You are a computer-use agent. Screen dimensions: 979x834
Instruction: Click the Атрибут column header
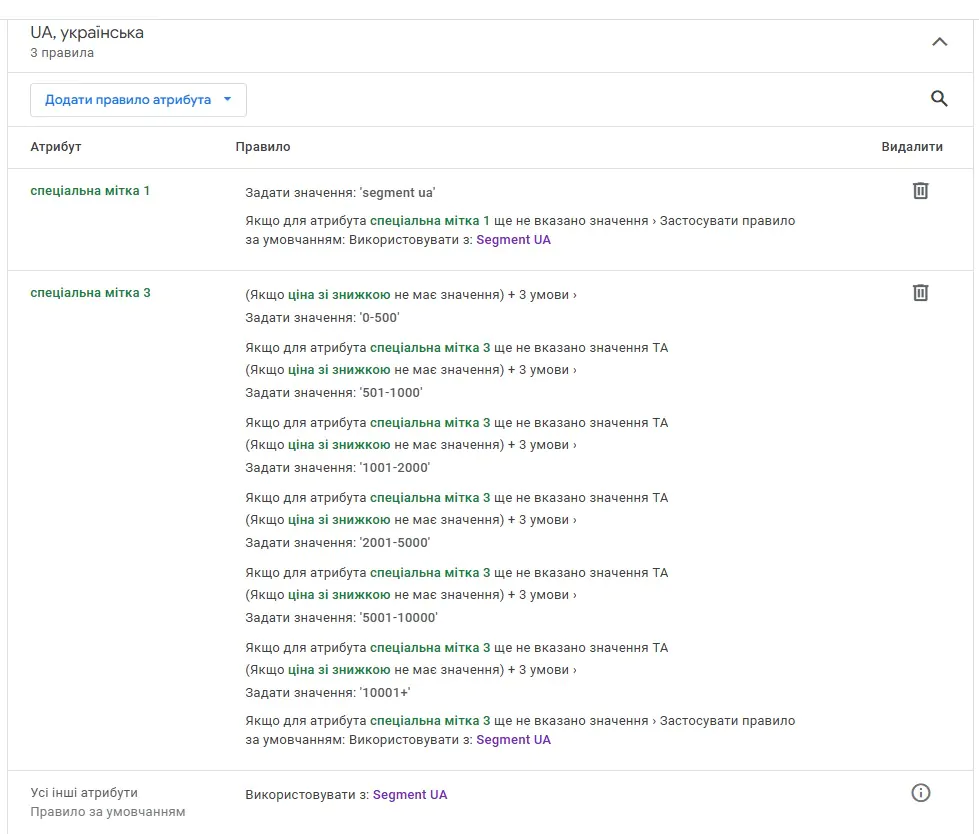[56, 147]
